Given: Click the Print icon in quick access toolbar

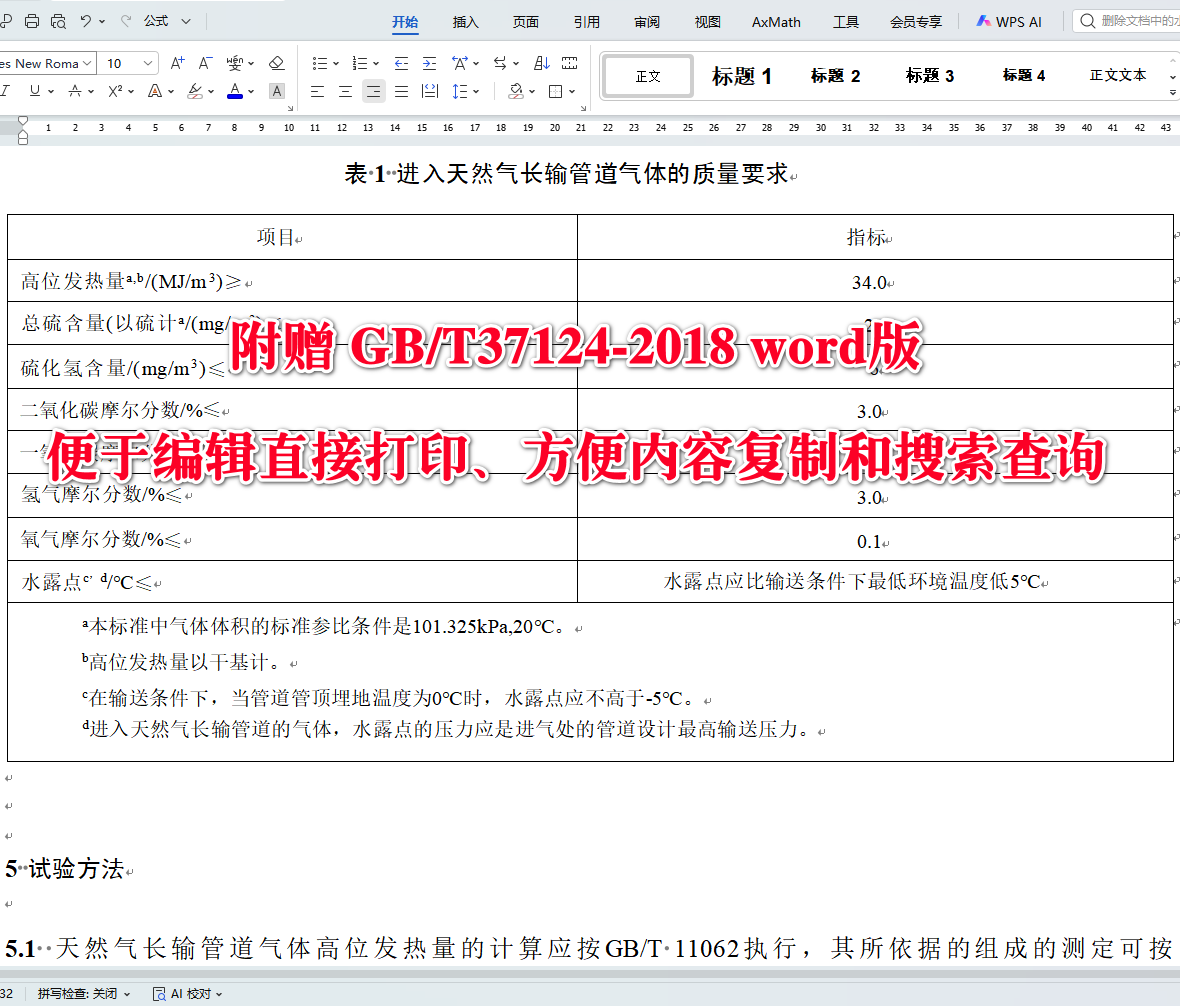Looking at the screenshot, I should [x=32, y=21].
